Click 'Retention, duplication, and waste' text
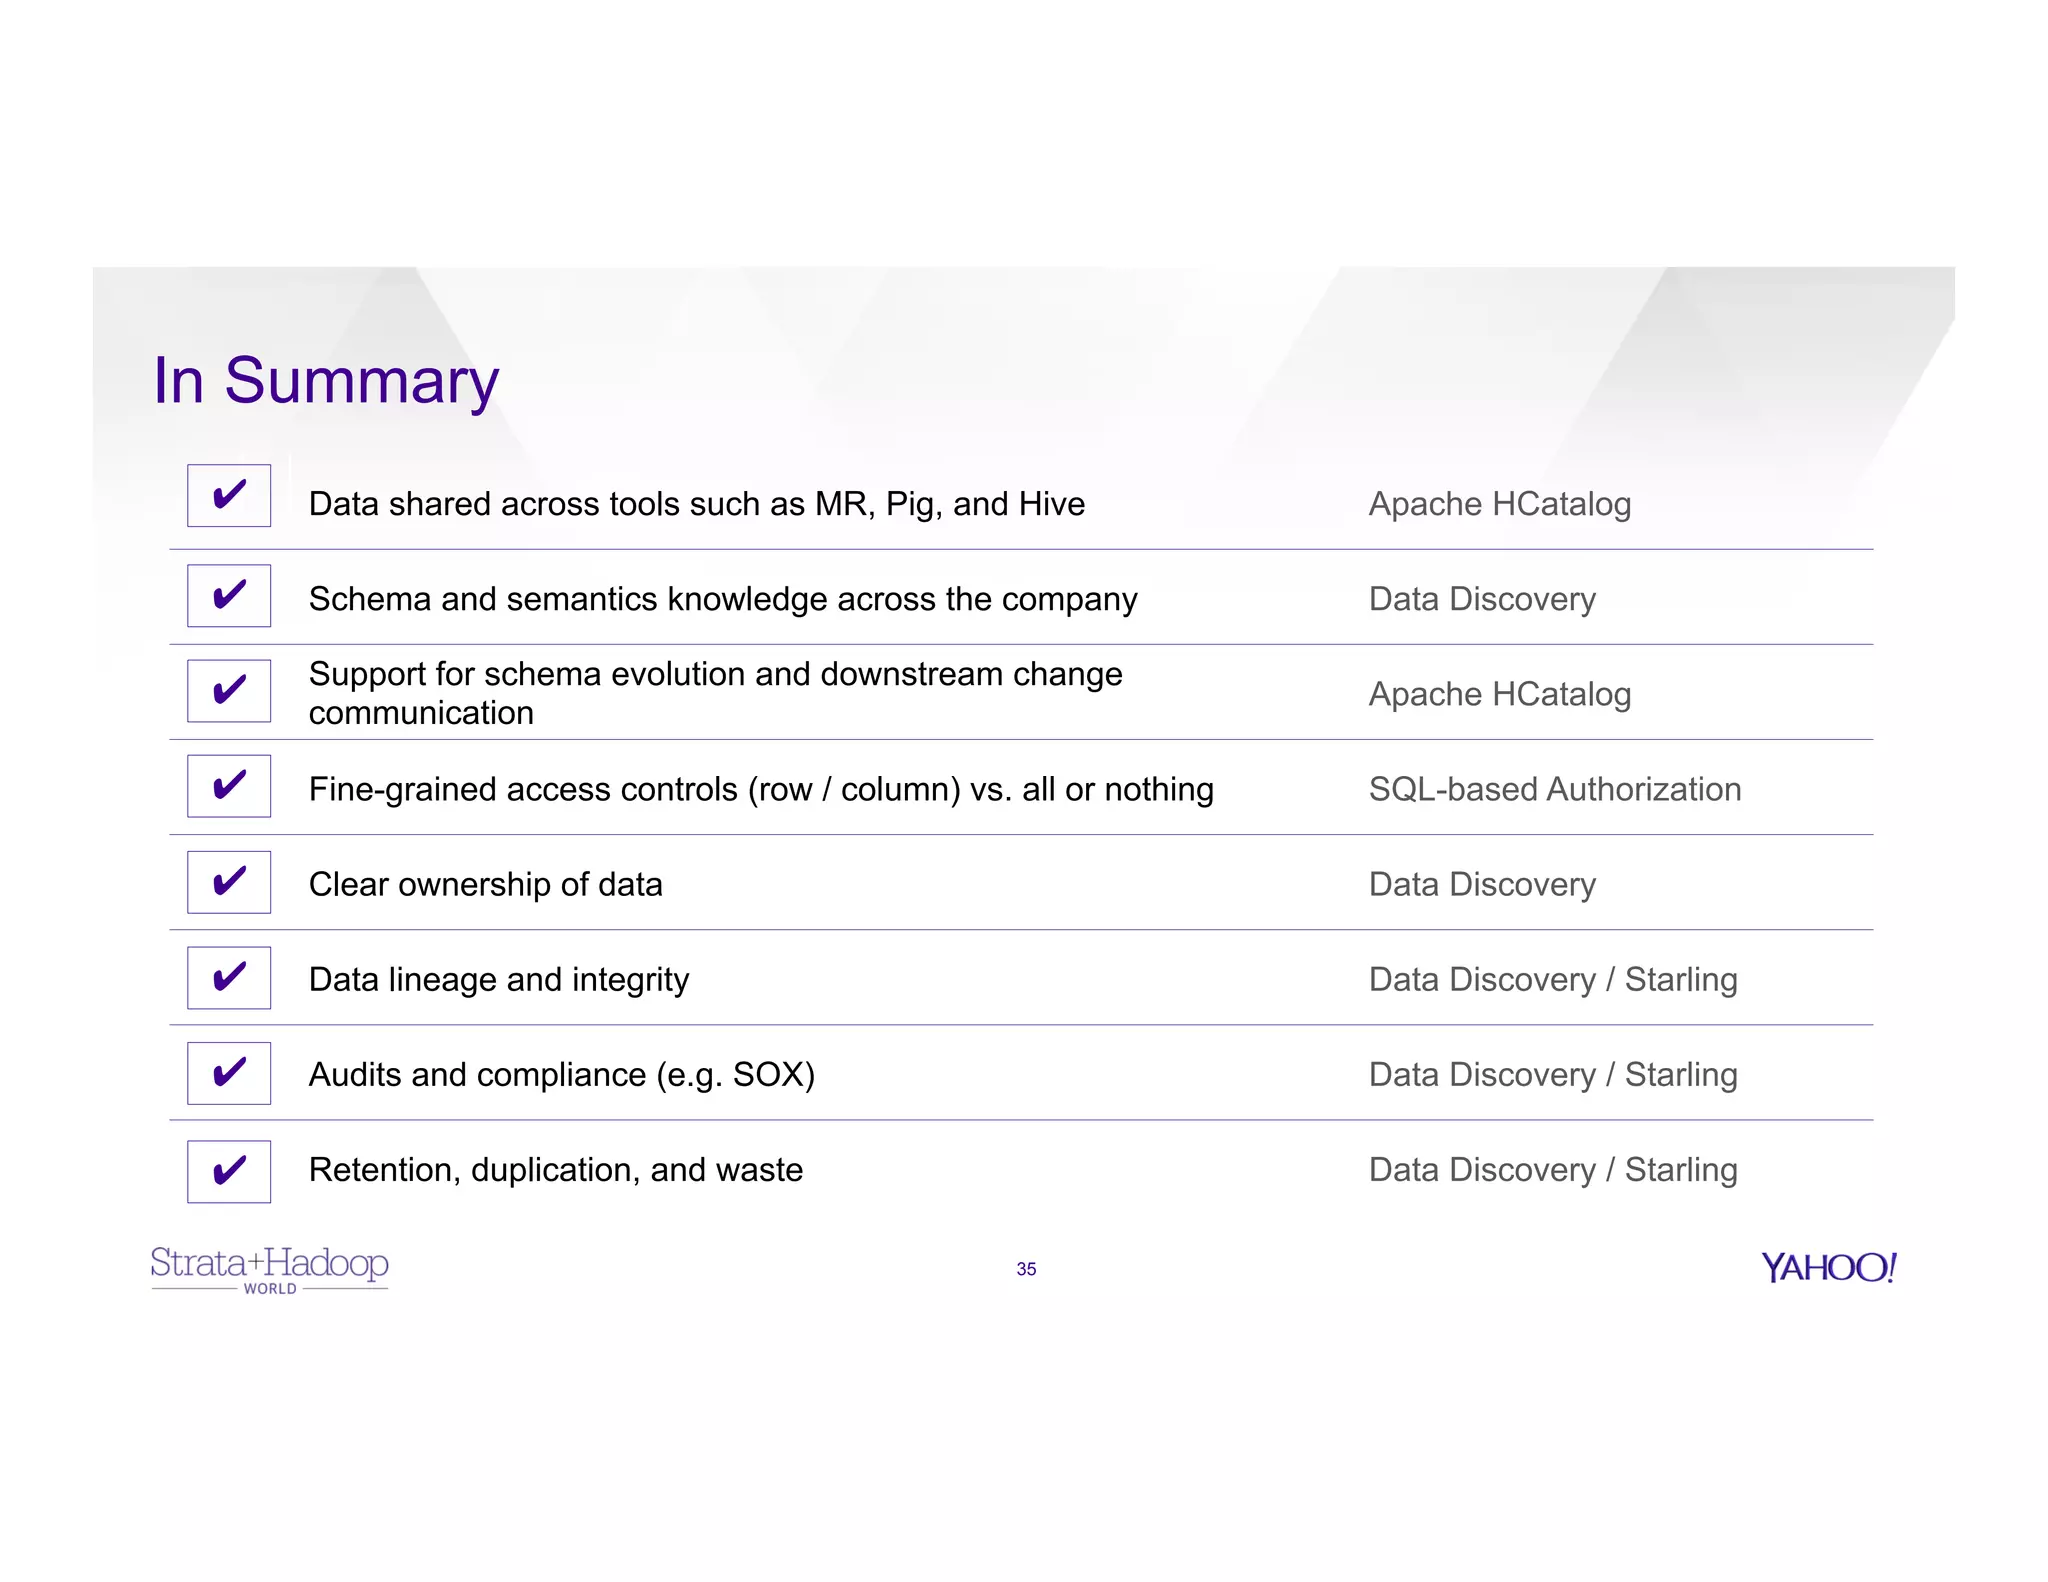 click(556, 1170)
